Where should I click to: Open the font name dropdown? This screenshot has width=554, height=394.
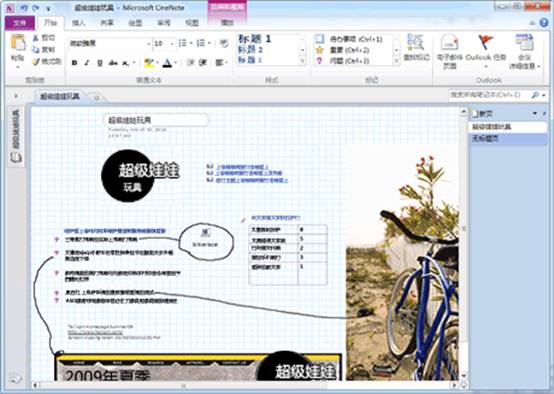148,43
